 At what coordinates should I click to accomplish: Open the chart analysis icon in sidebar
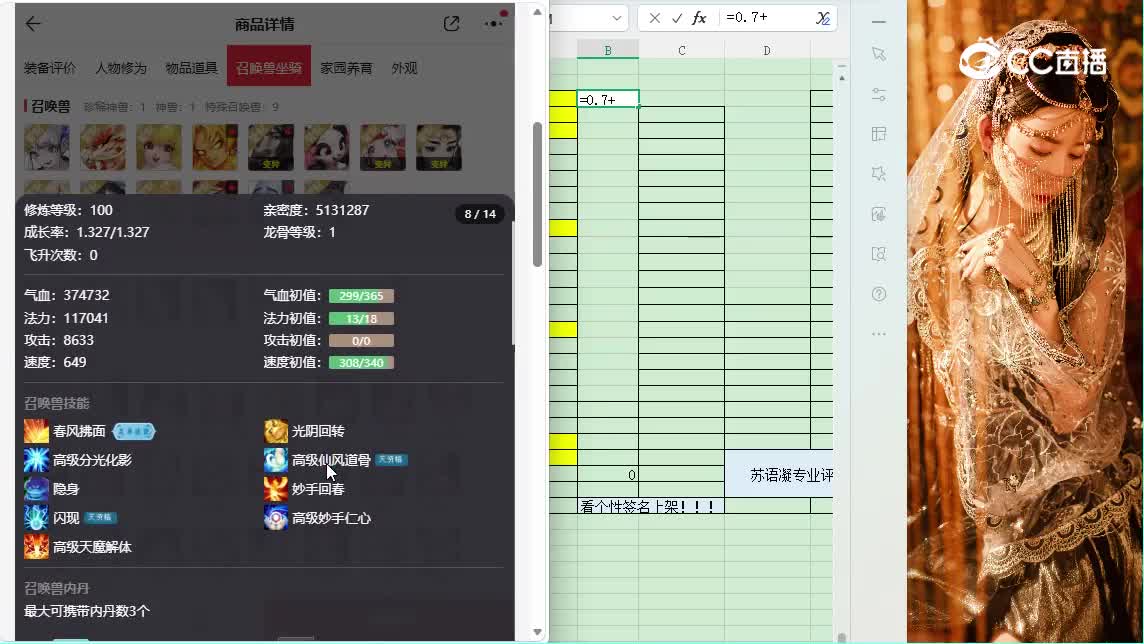(x=878, y=214)
